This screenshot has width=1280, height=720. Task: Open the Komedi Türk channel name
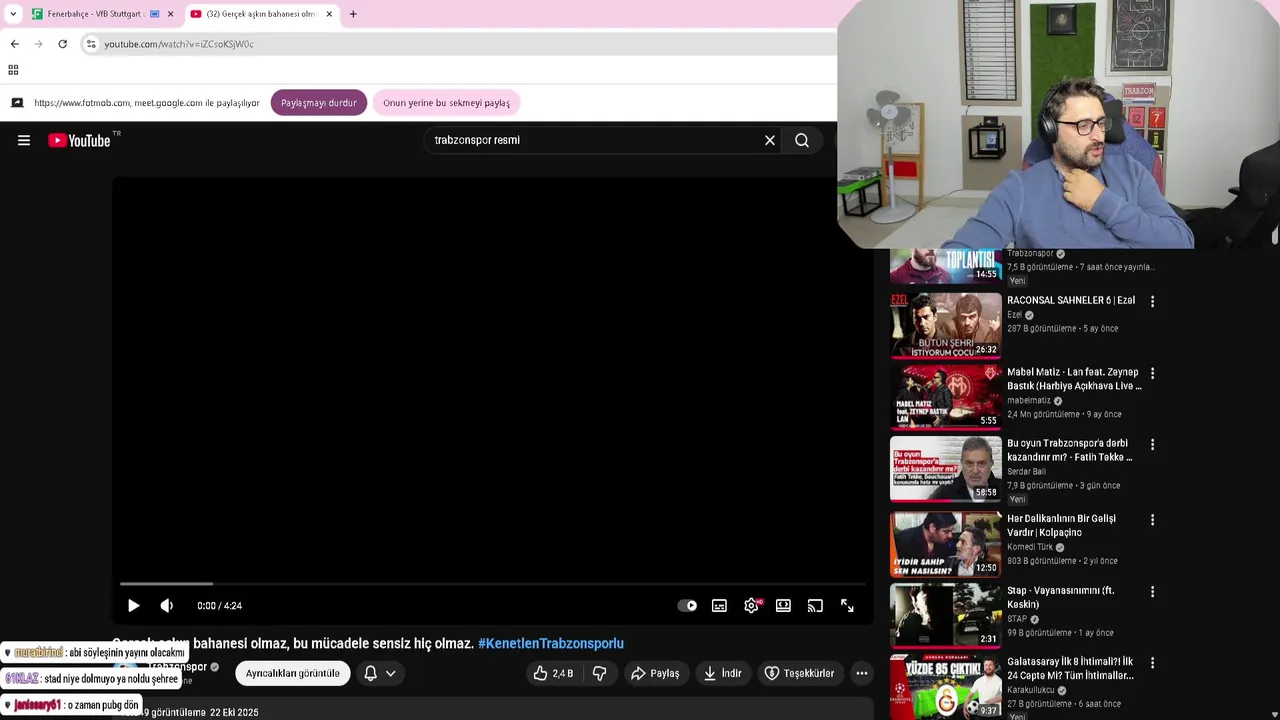pyautogui.click(x=1031, y=547)
